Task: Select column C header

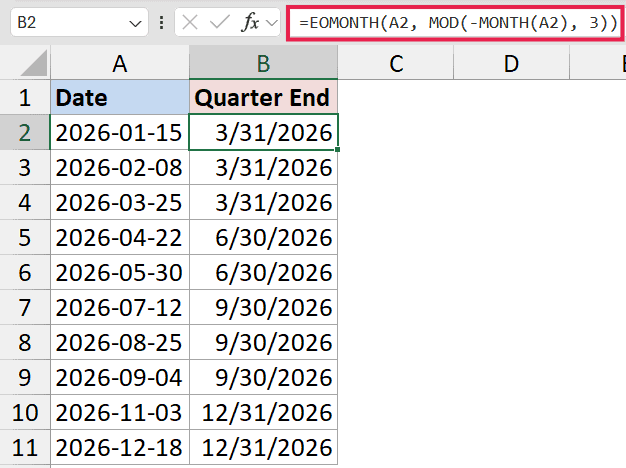Action: (x=396, y=63)
